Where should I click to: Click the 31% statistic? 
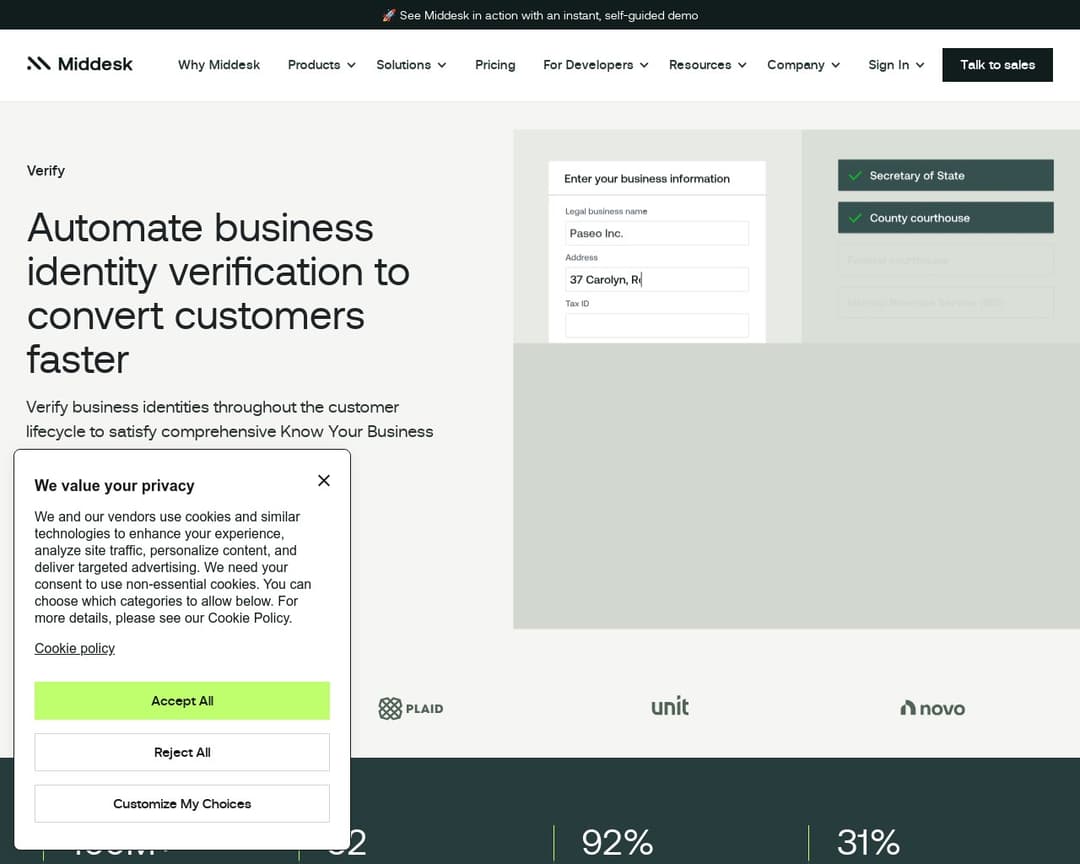point(868,843)
